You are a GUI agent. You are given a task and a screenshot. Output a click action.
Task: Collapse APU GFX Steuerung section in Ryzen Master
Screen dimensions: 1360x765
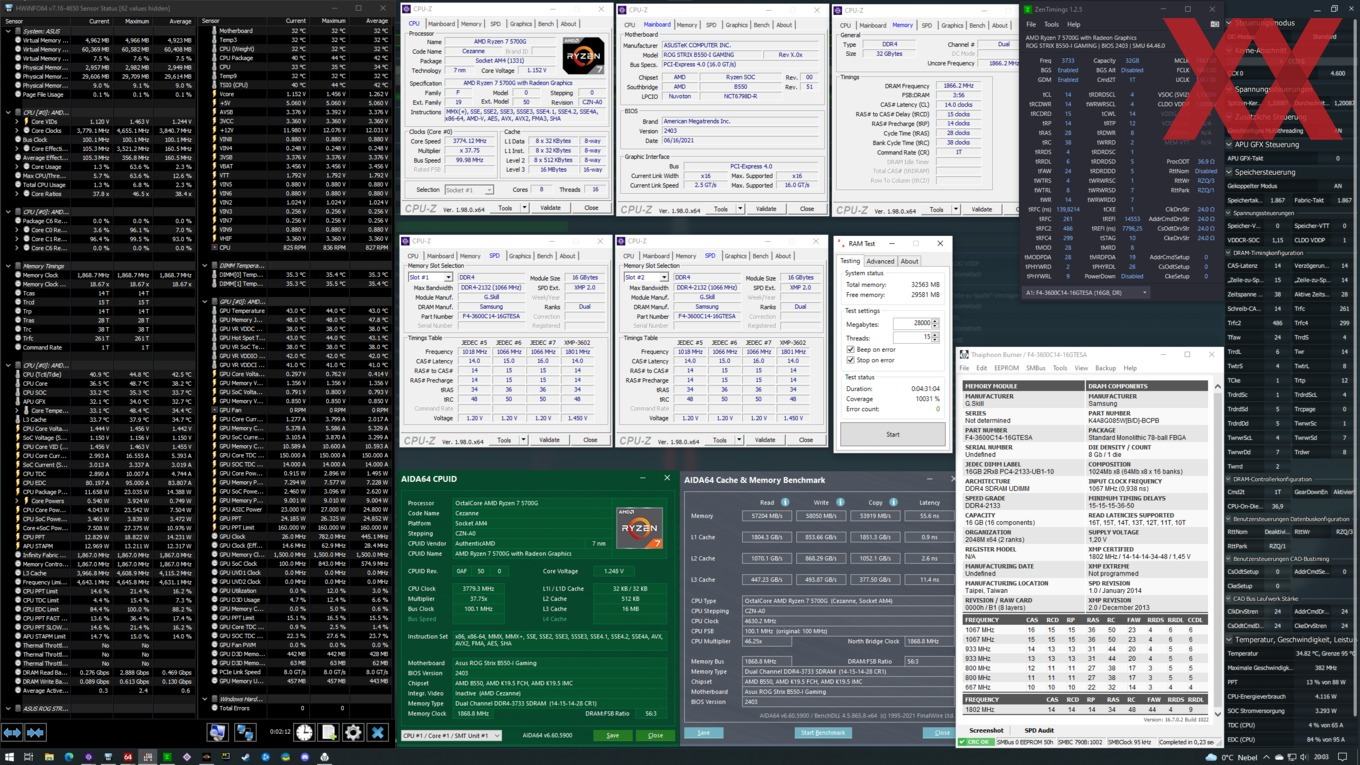(1231, 144)
